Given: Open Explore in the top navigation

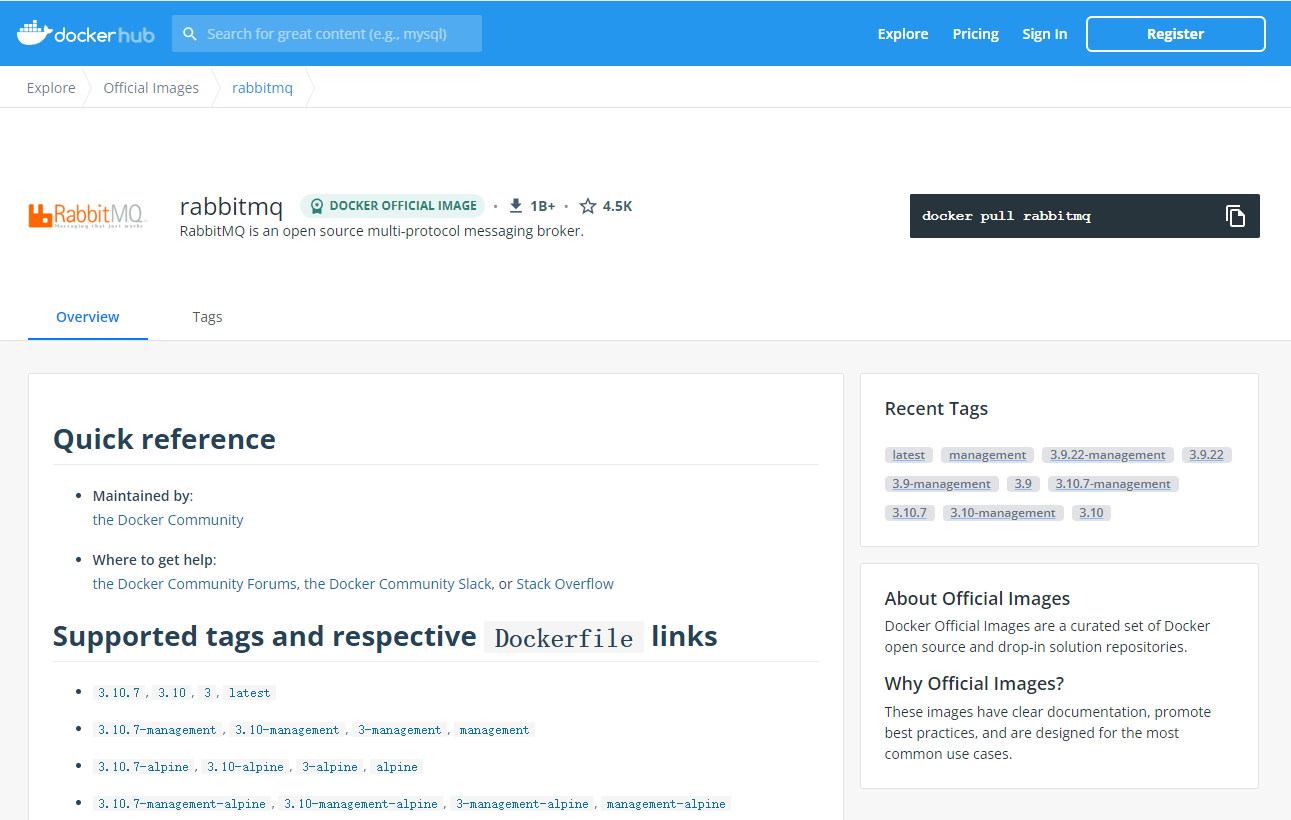Looking at the screenshot, I should [x=902, y=34].
